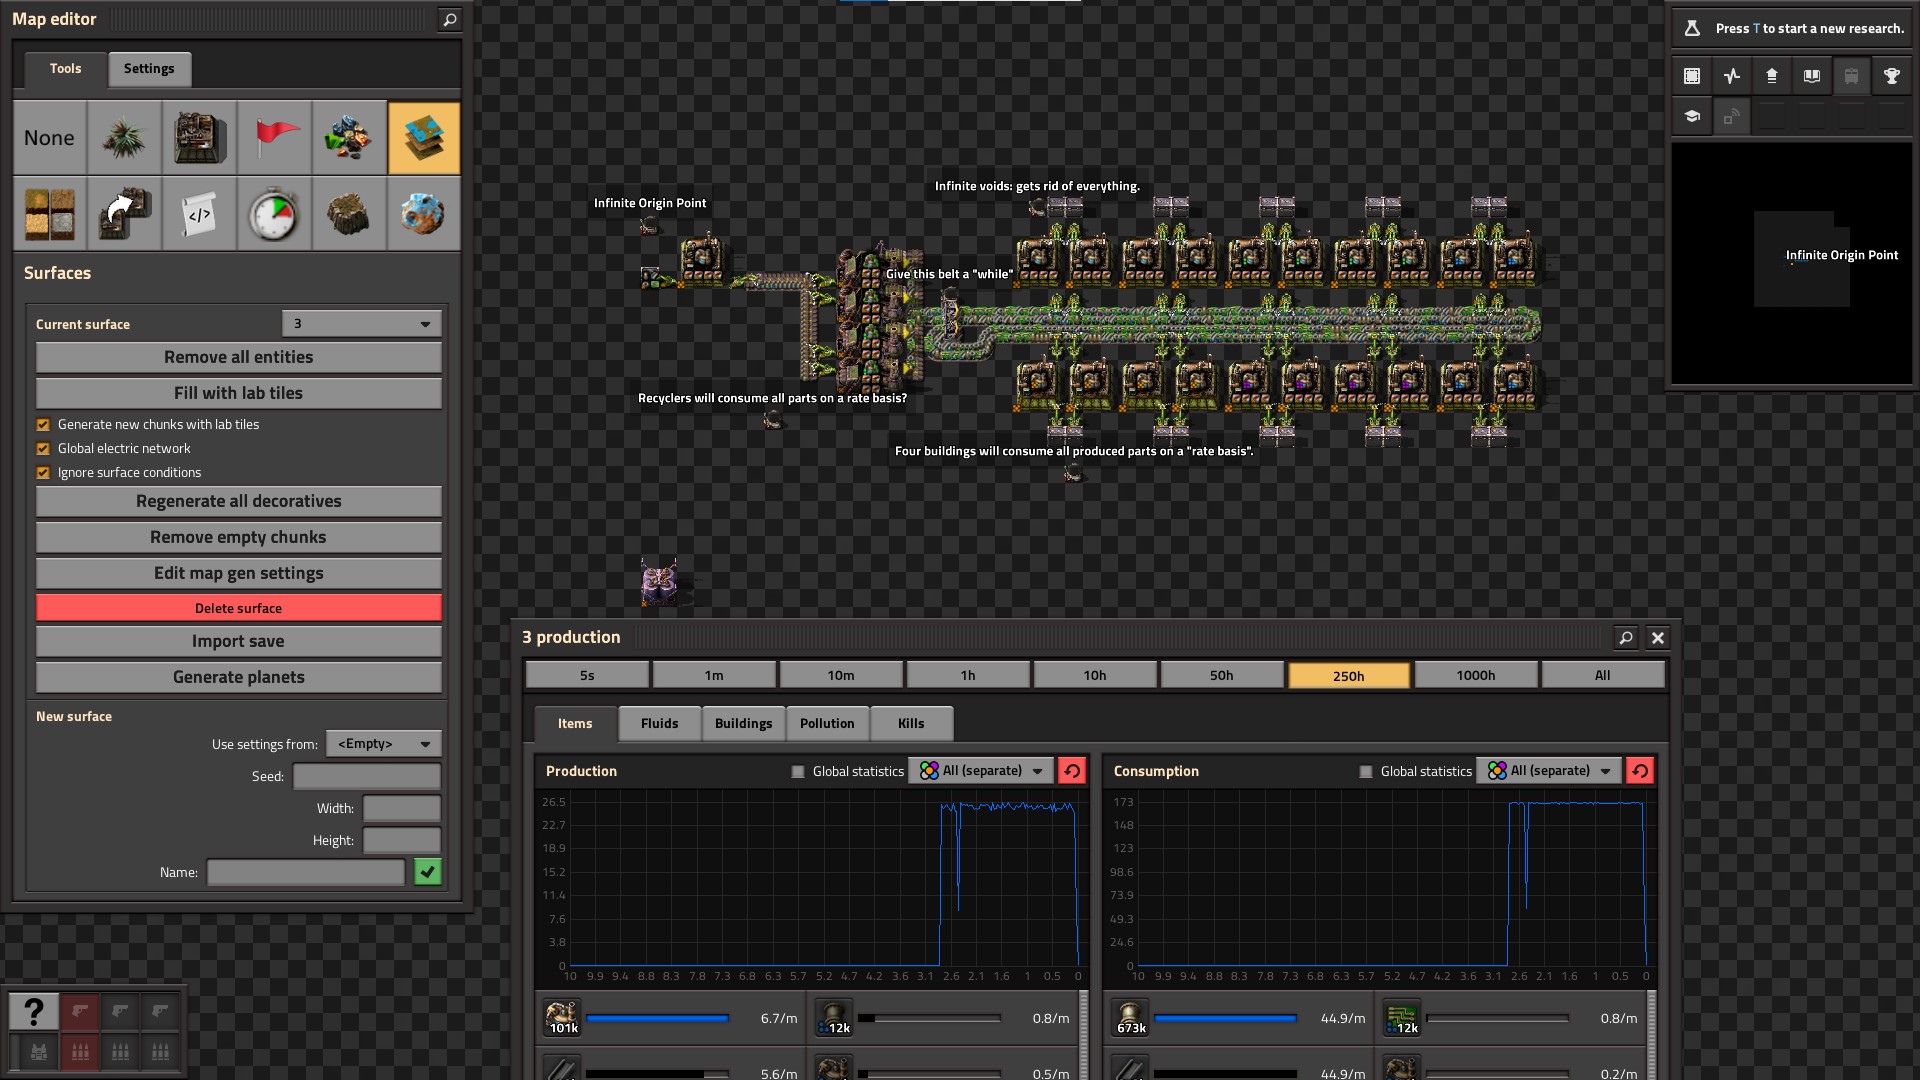Open the achievements trophy button
Image resolution: width=1920 pixels, height=1080 pixels.
tap(1891, 76)
